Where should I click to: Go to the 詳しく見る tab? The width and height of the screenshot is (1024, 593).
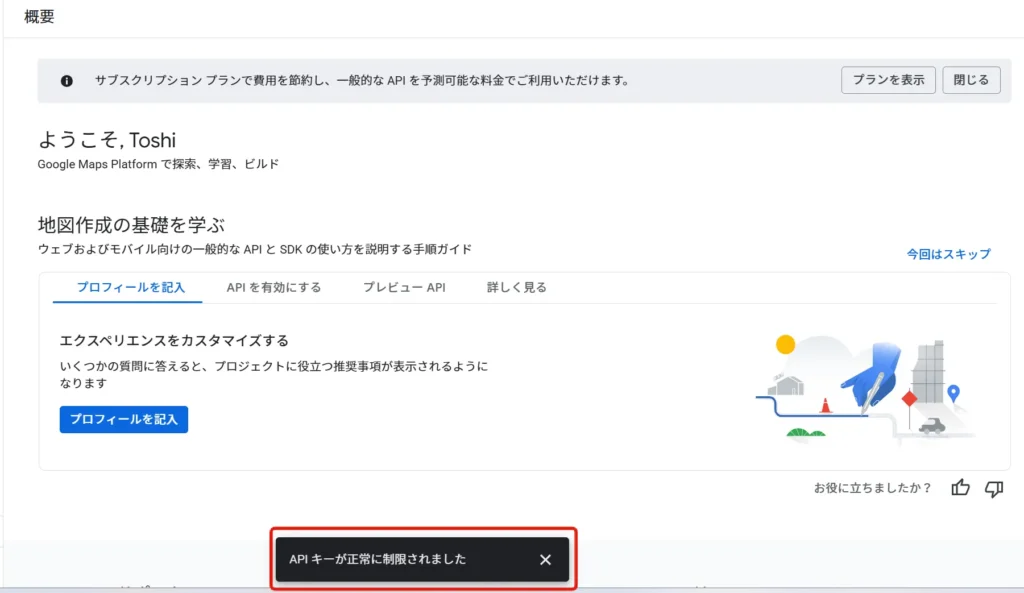pos(516,288)
